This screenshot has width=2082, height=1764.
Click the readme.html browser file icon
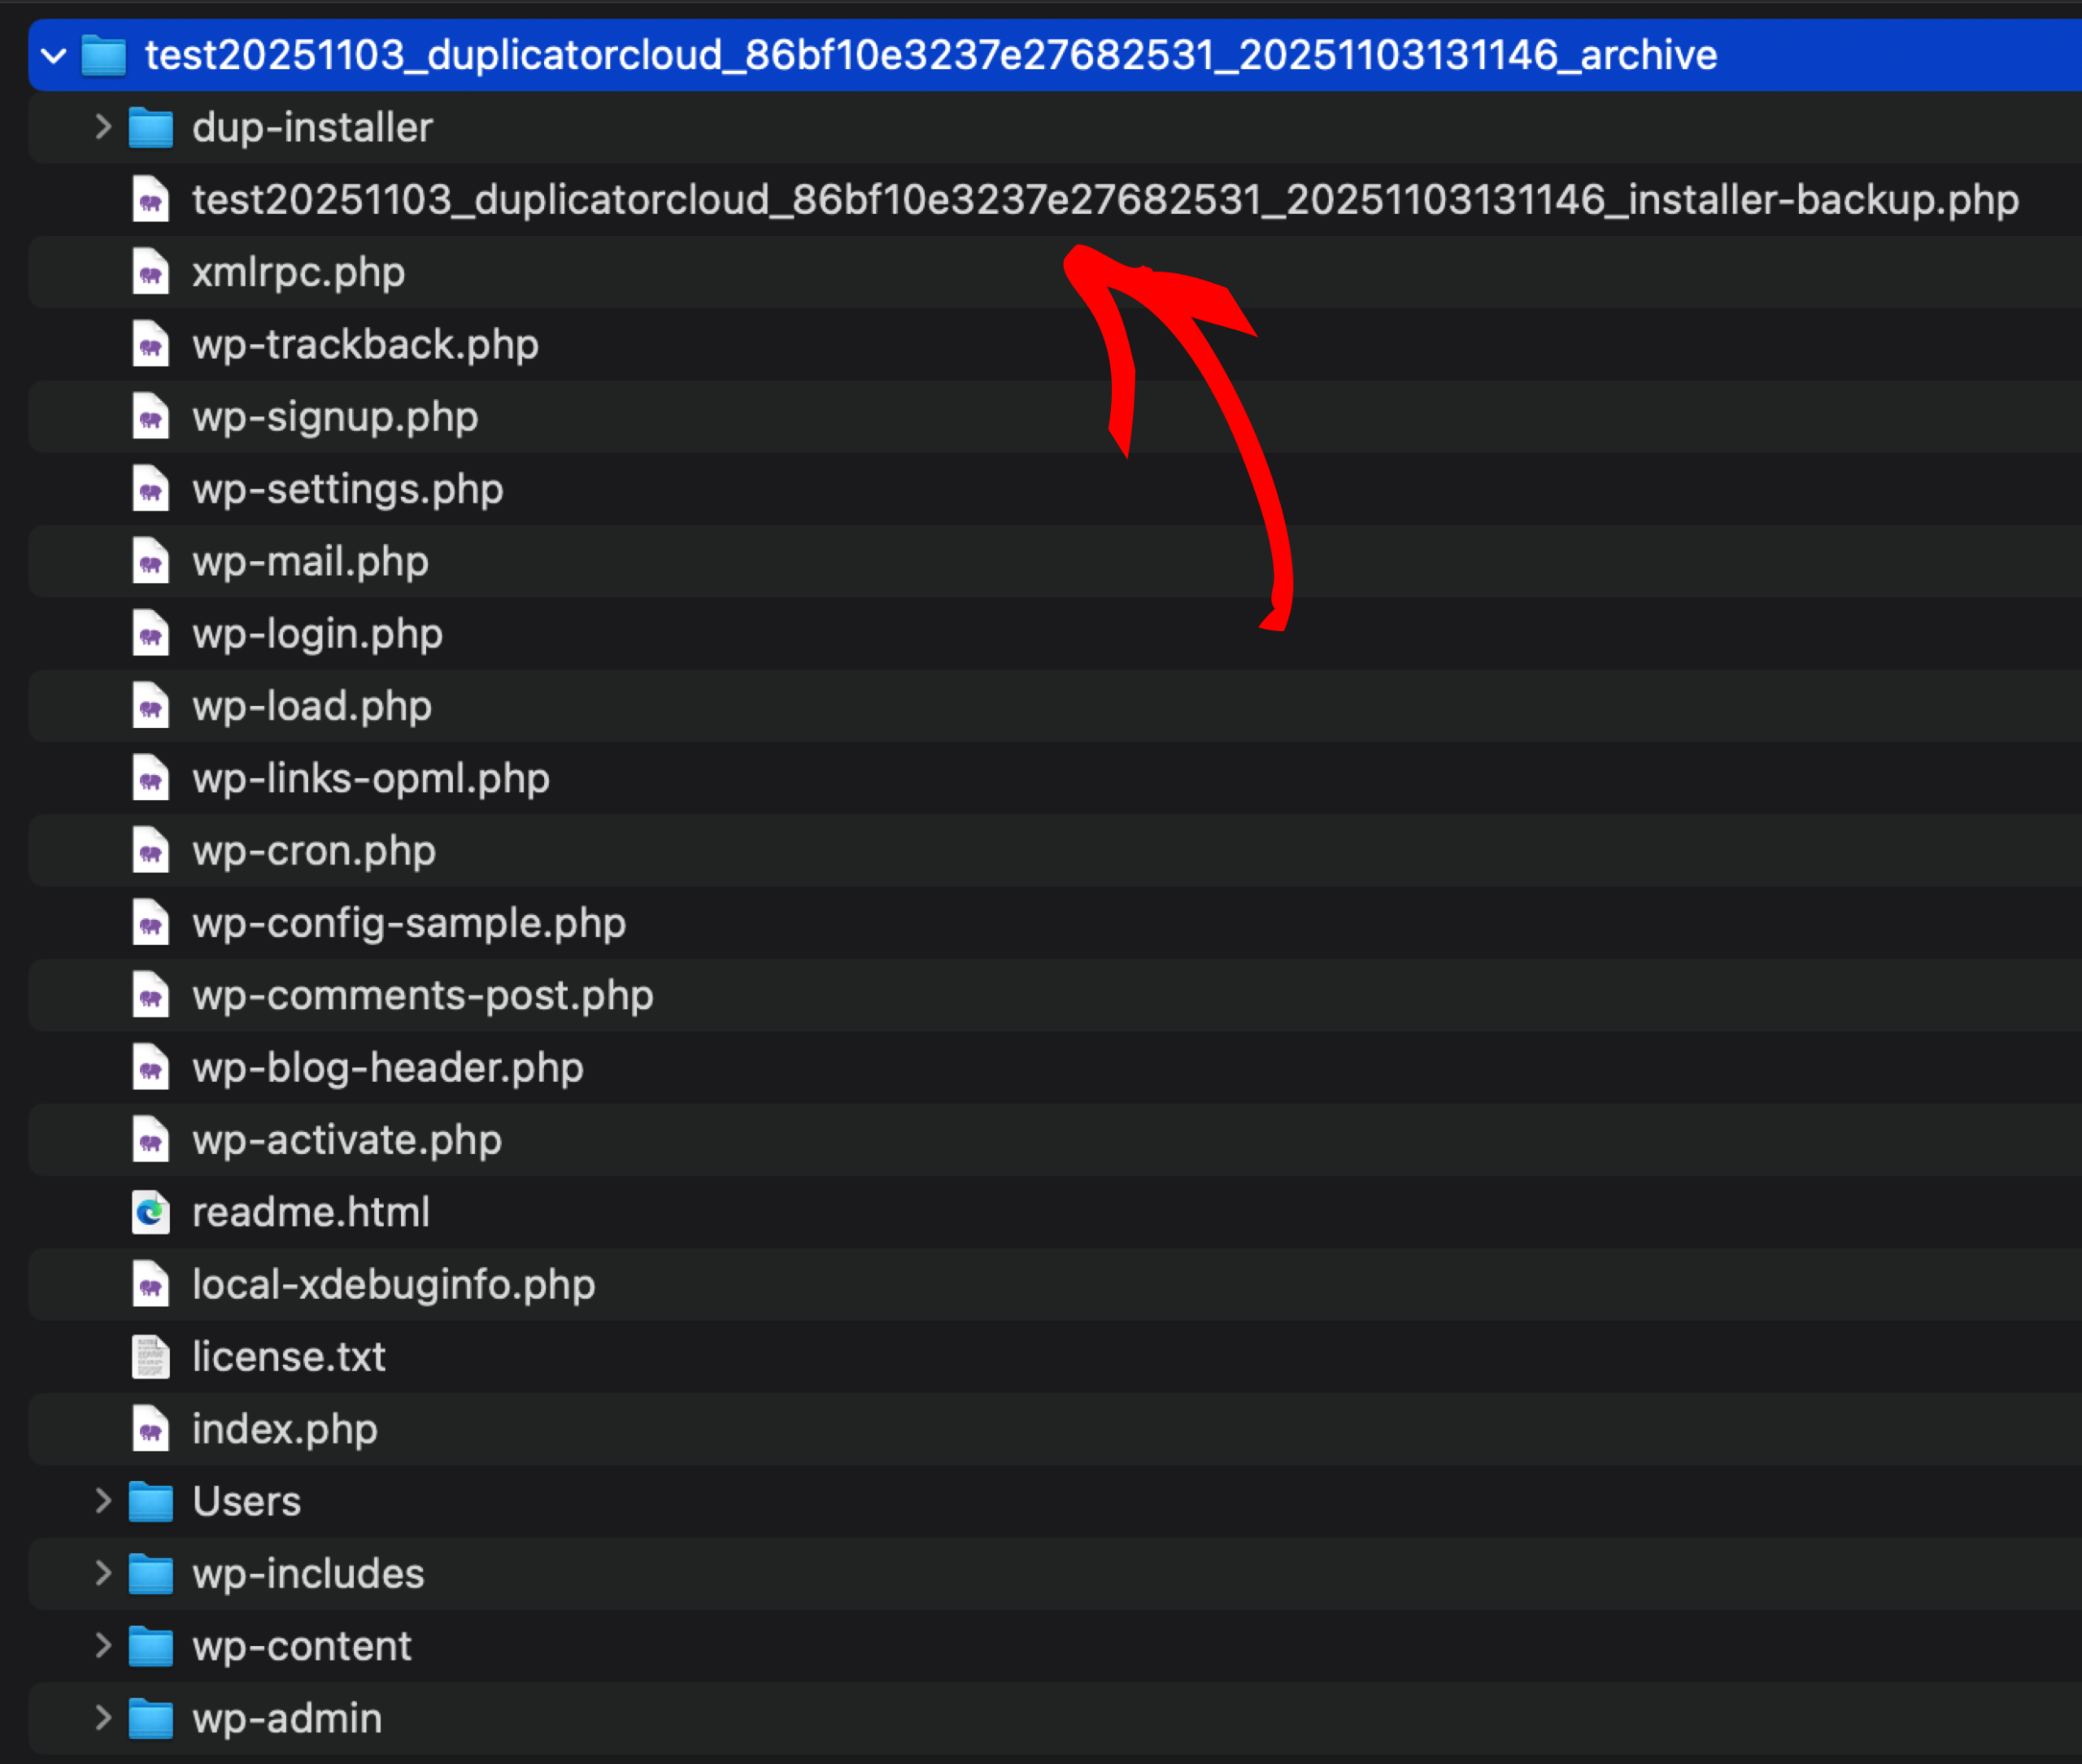(150, 1212)
